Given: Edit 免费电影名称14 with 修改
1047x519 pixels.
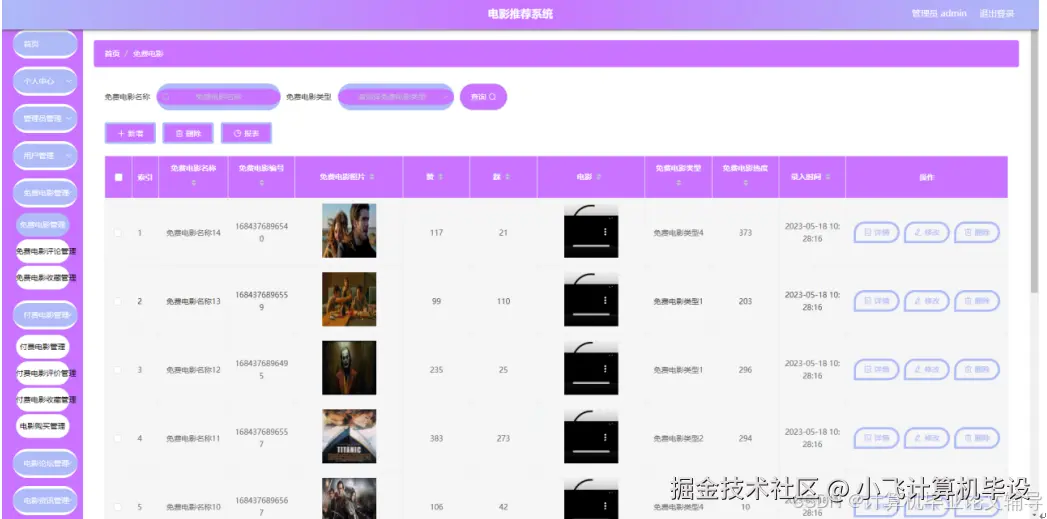Looking at the screenshot, I should [927, 232].
